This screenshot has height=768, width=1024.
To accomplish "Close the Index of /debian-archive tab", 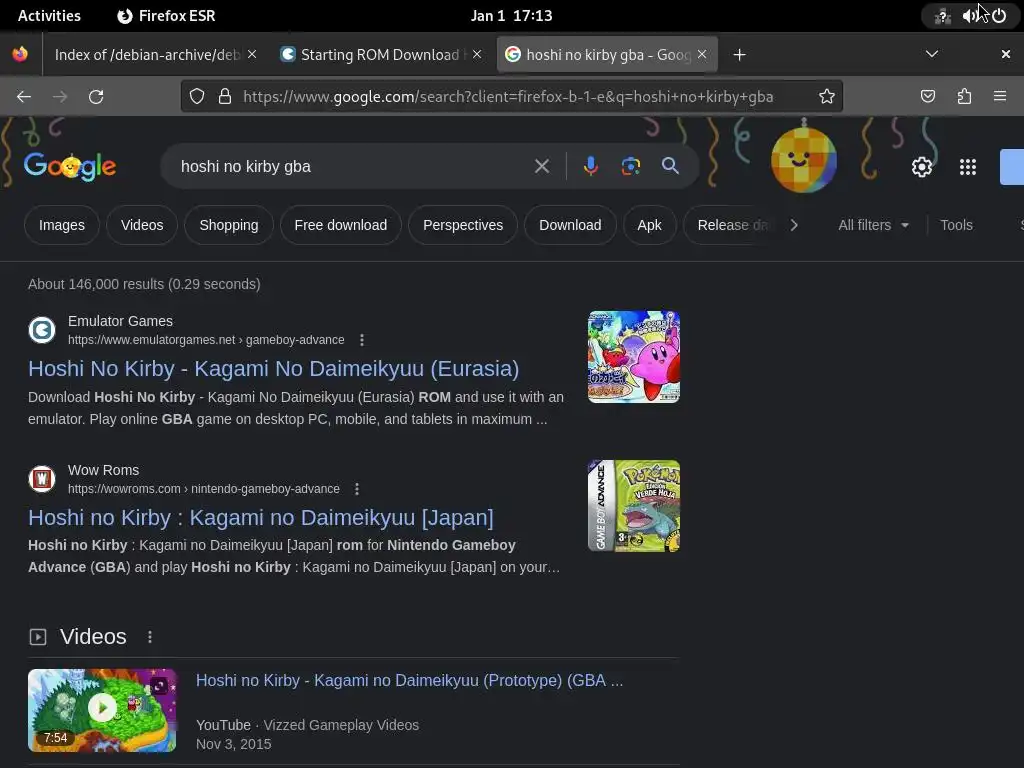I will (252, 54).
